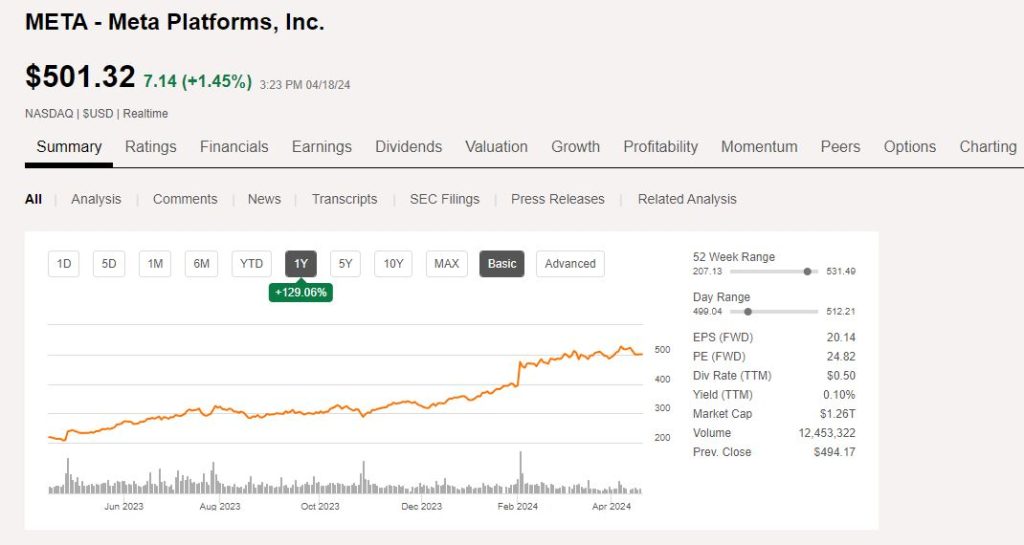This screenshot has height=545, width=1024.
Task: Show SEC Filings
Action: pos(444,199)
